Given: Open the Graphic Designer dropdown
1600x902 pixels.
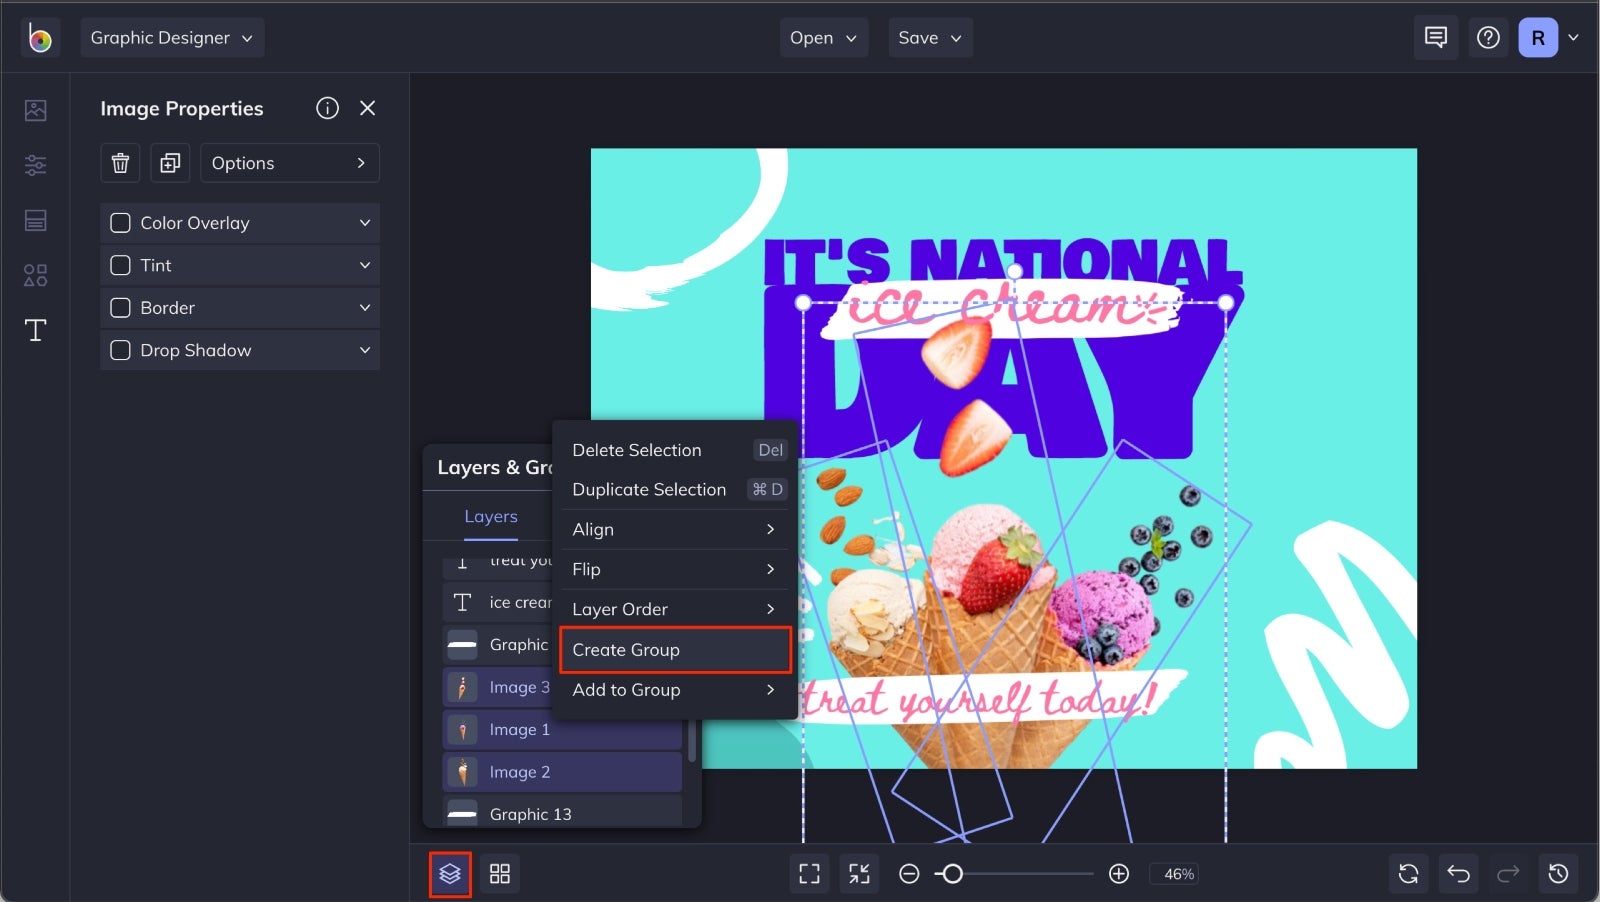Looking at the screenshot, I should coord(172,37).
